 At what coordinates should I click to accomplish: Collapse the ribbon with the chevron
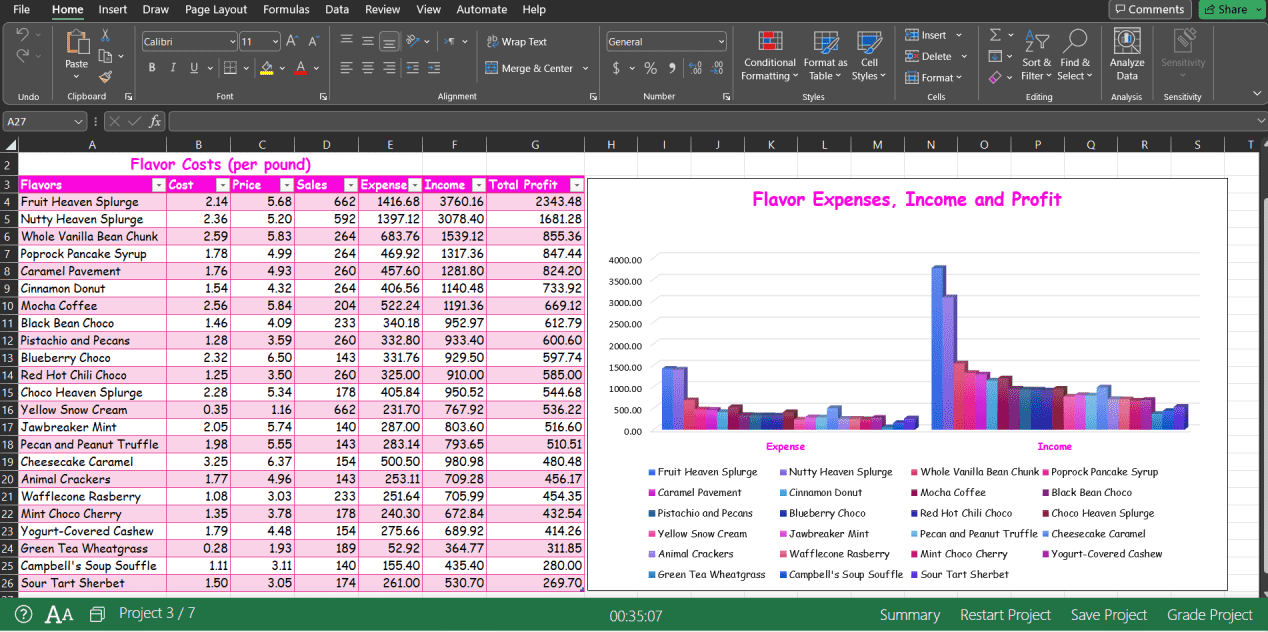tap(1257, 94)
